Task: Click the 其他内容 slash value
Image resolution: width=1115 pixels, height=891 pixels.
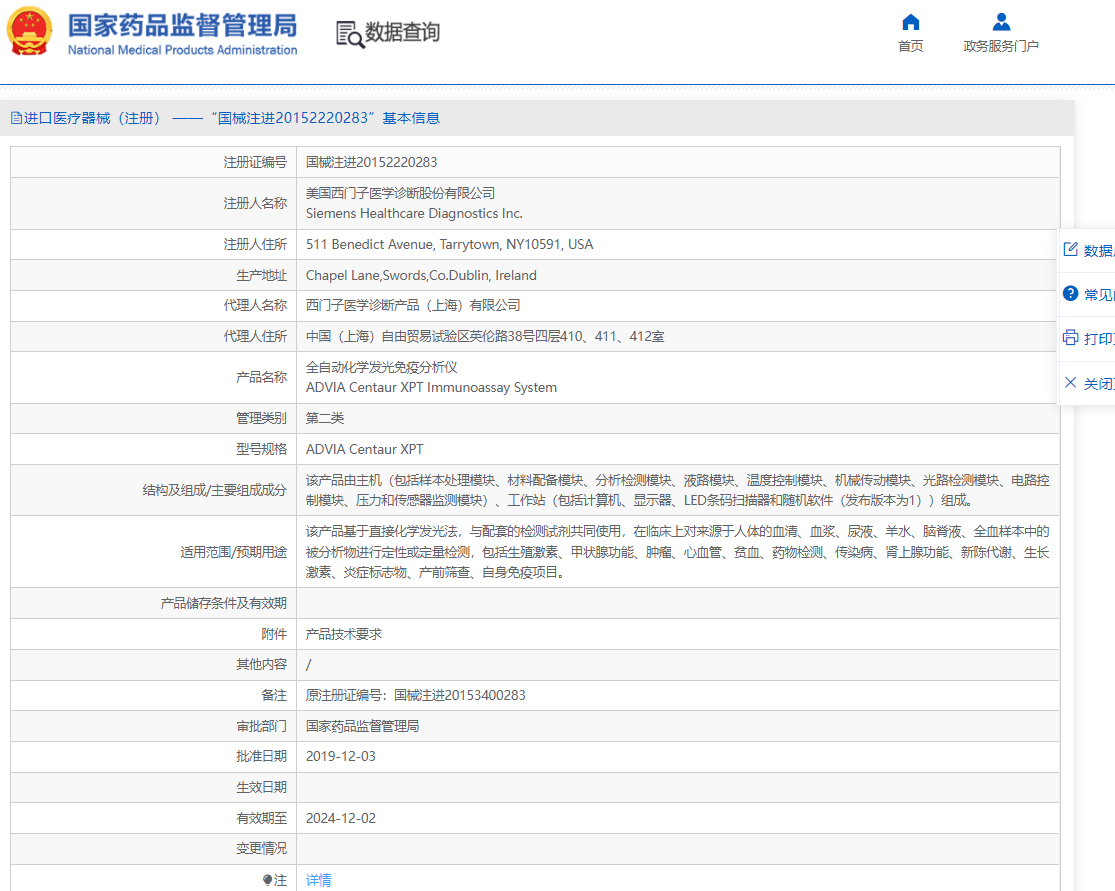Action: 309,665
